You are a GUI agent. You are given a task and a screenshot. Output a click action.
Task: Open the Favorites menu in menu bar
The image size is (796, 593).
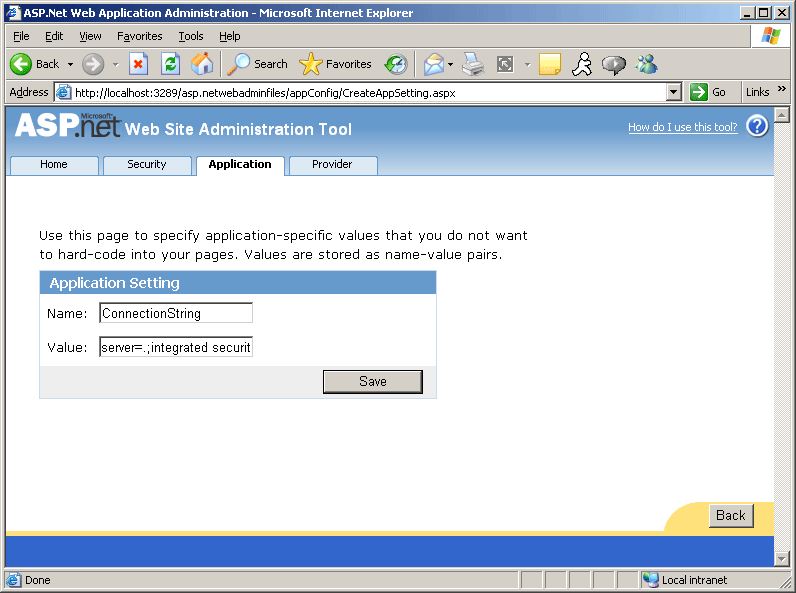click(x=139, y=36)
